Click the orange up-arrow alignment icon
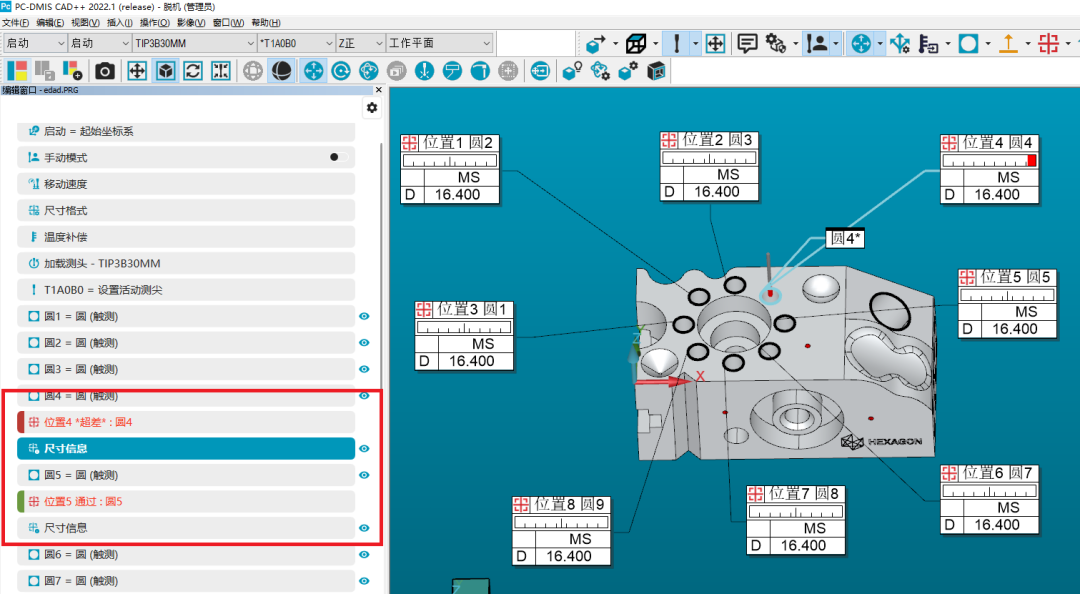 (1008, 43)
